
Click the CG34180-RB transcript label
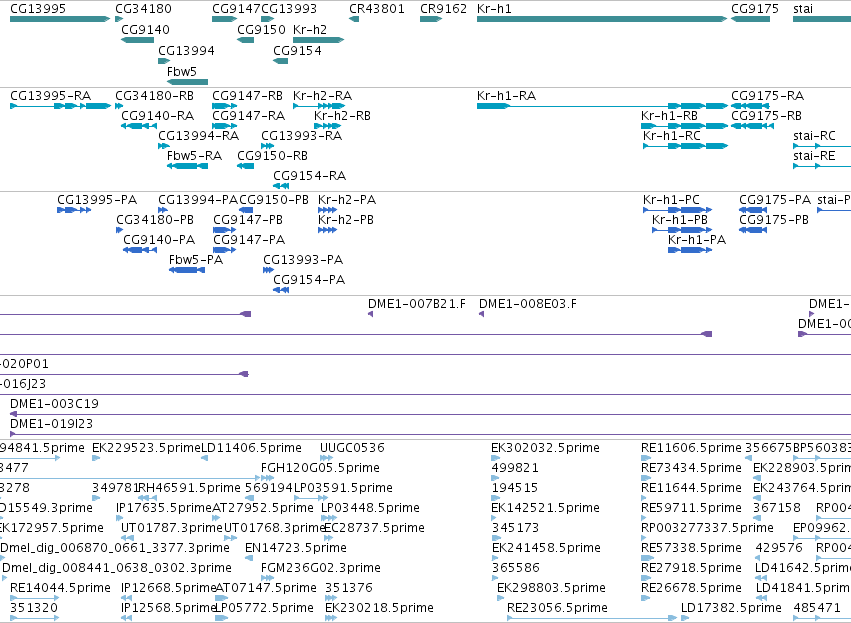(x=155, y=96)
